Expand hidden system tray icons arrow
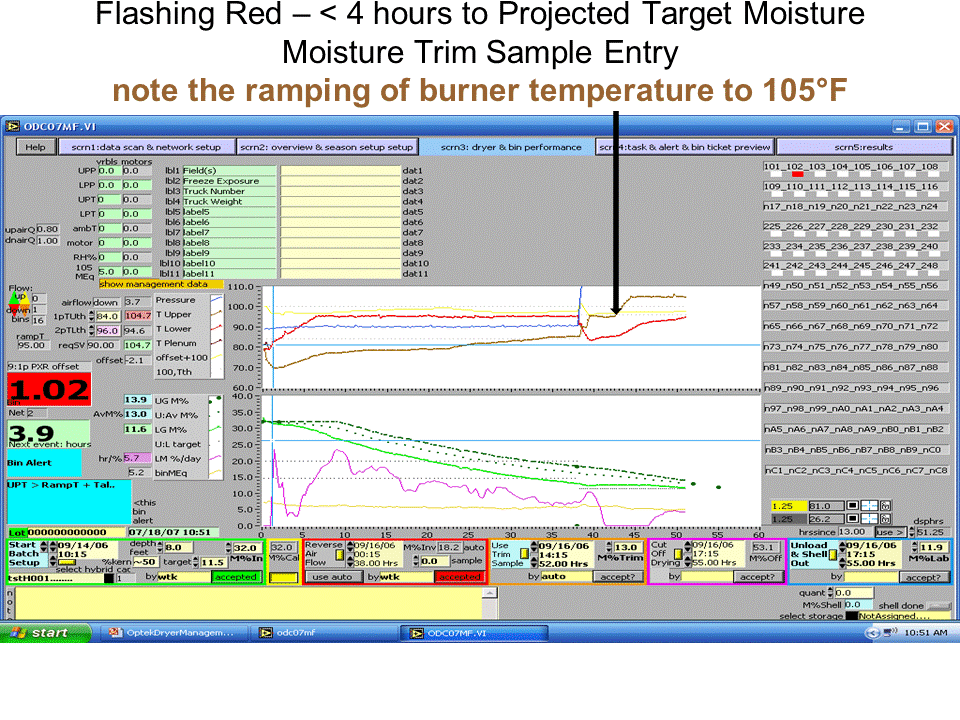 [x=873, y=632]
